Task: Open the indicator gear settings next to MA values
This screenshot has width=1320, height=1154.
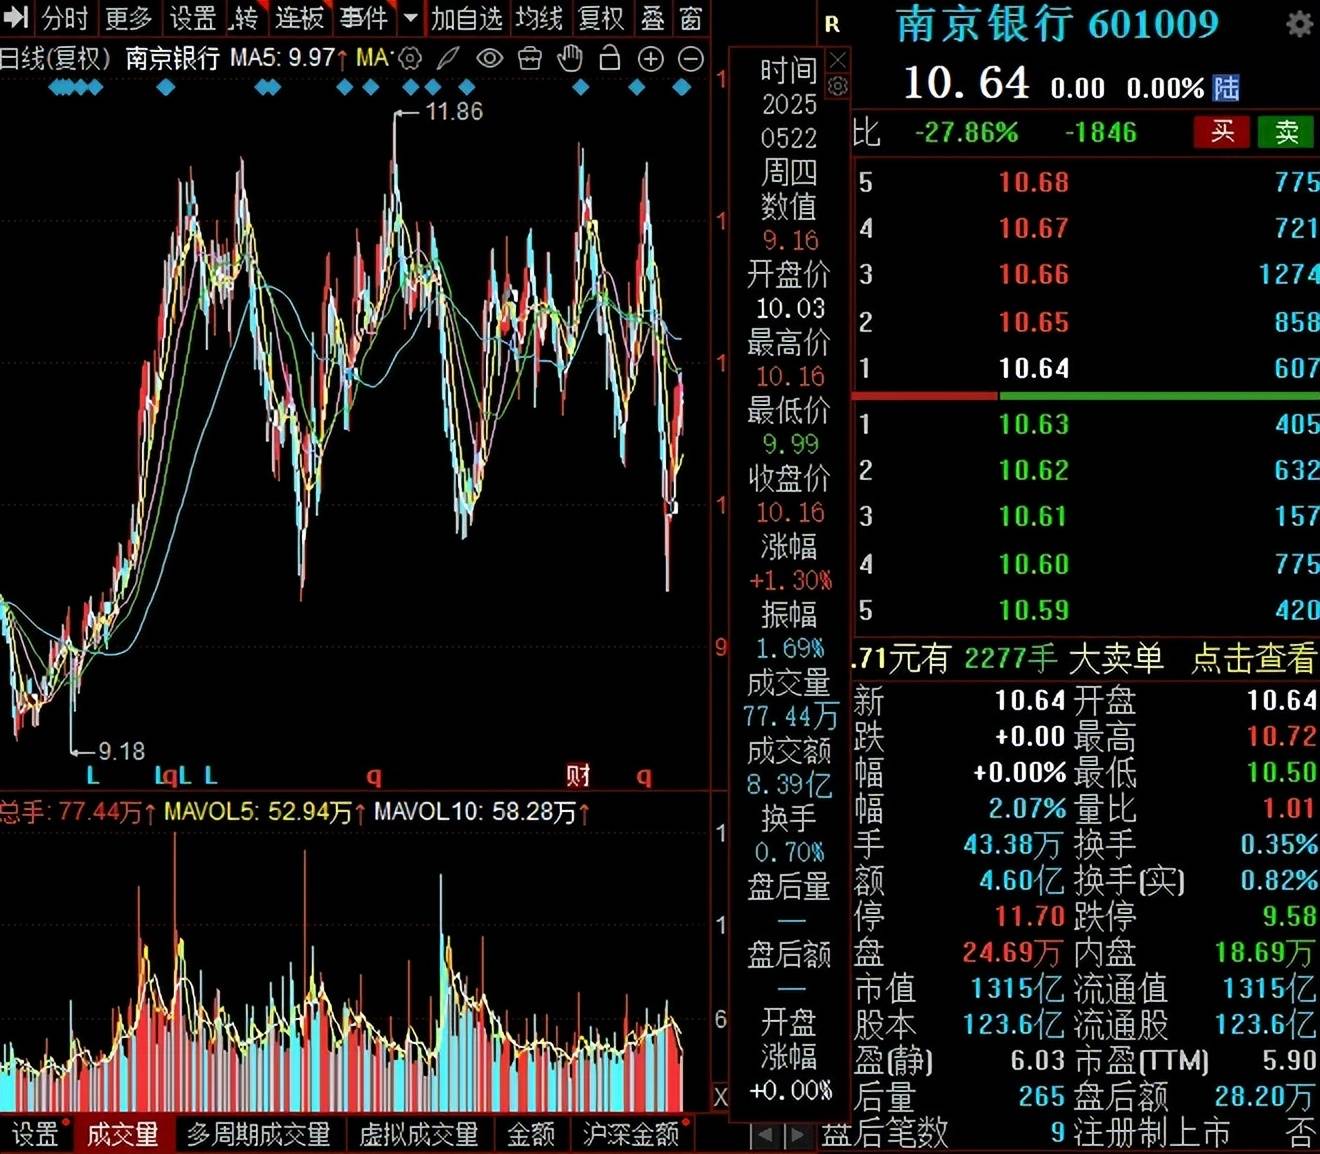Action: click(410, 59)
